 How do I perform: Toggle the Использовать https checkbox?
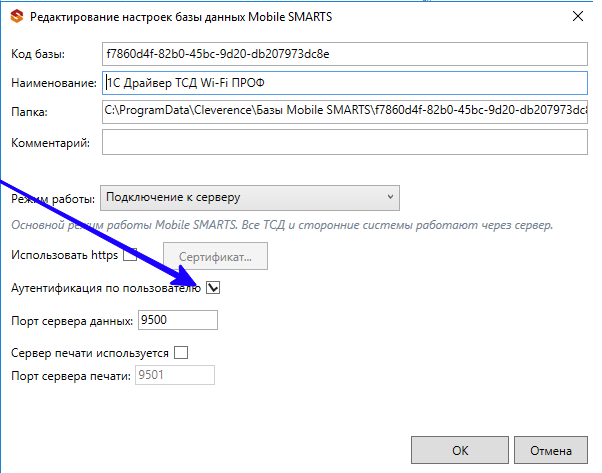coord(130,254)
